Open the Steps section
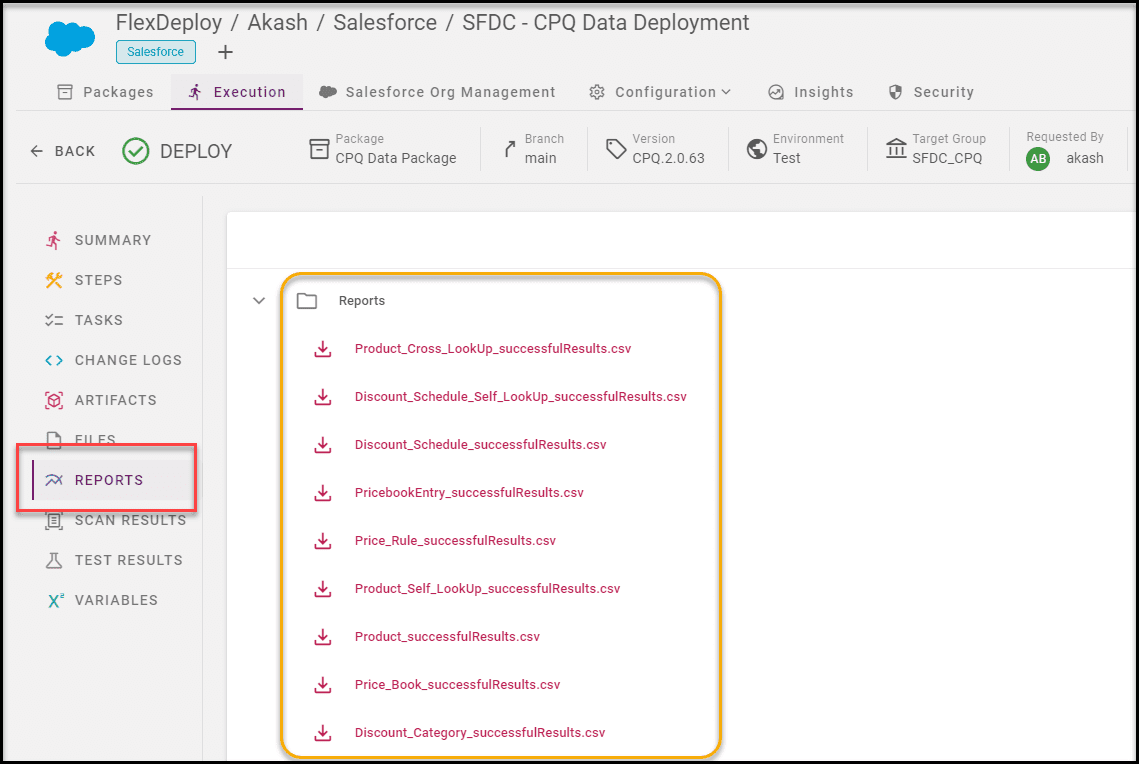 coord(84,280)
